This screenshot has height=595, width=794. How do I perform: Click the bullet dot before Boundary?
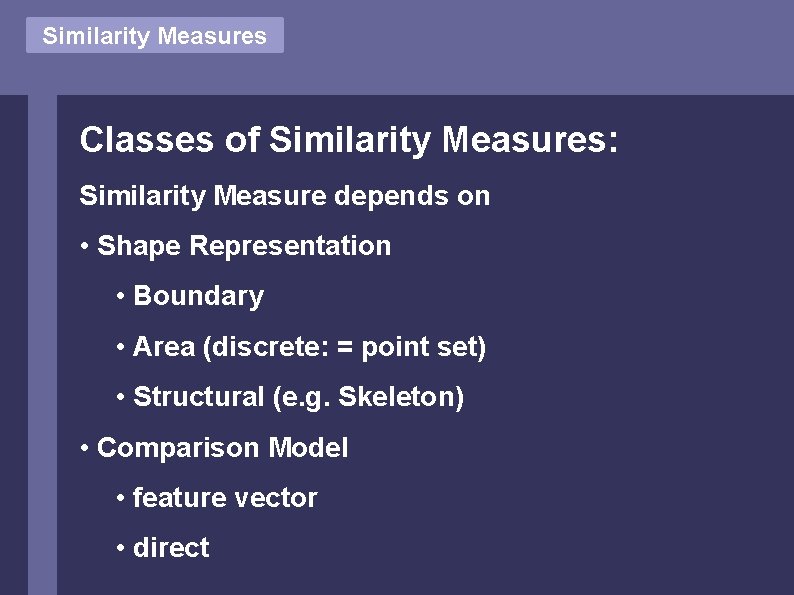click(x=120, y=297)
